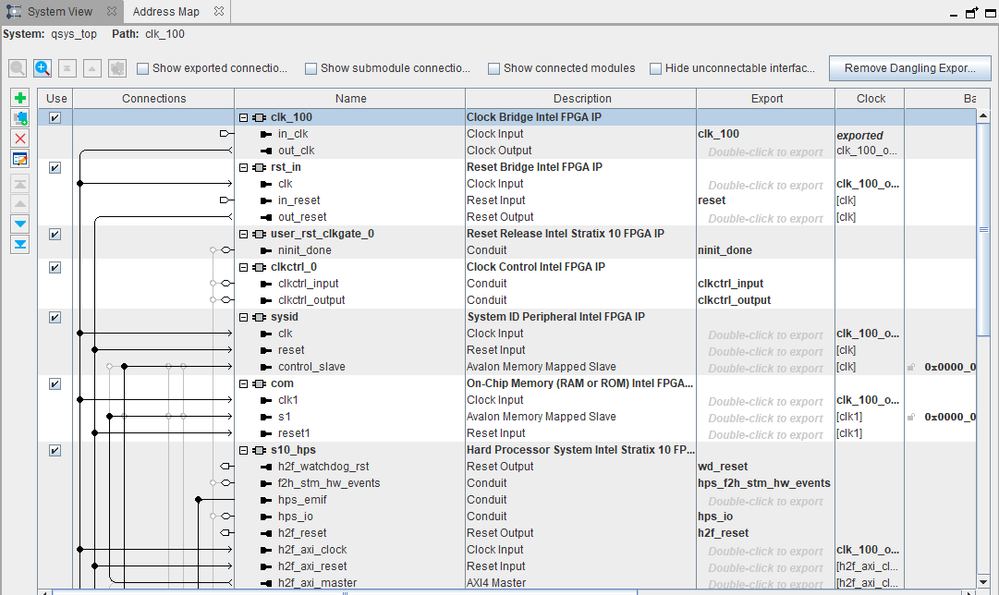The image size is (999, 595).
Task: Click the export cell for out_clk
Action: click(765, 151)
